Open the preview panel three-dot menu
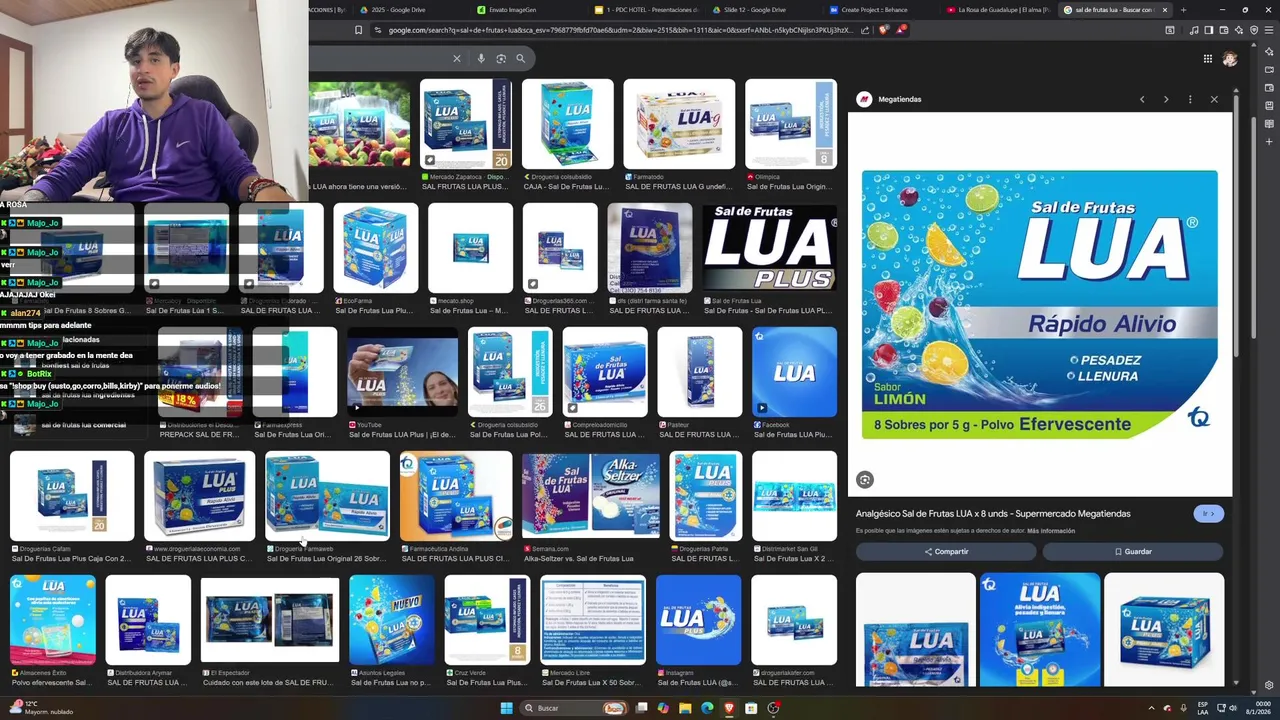This screenshot has width=1280, height=720. [1190, 99]
